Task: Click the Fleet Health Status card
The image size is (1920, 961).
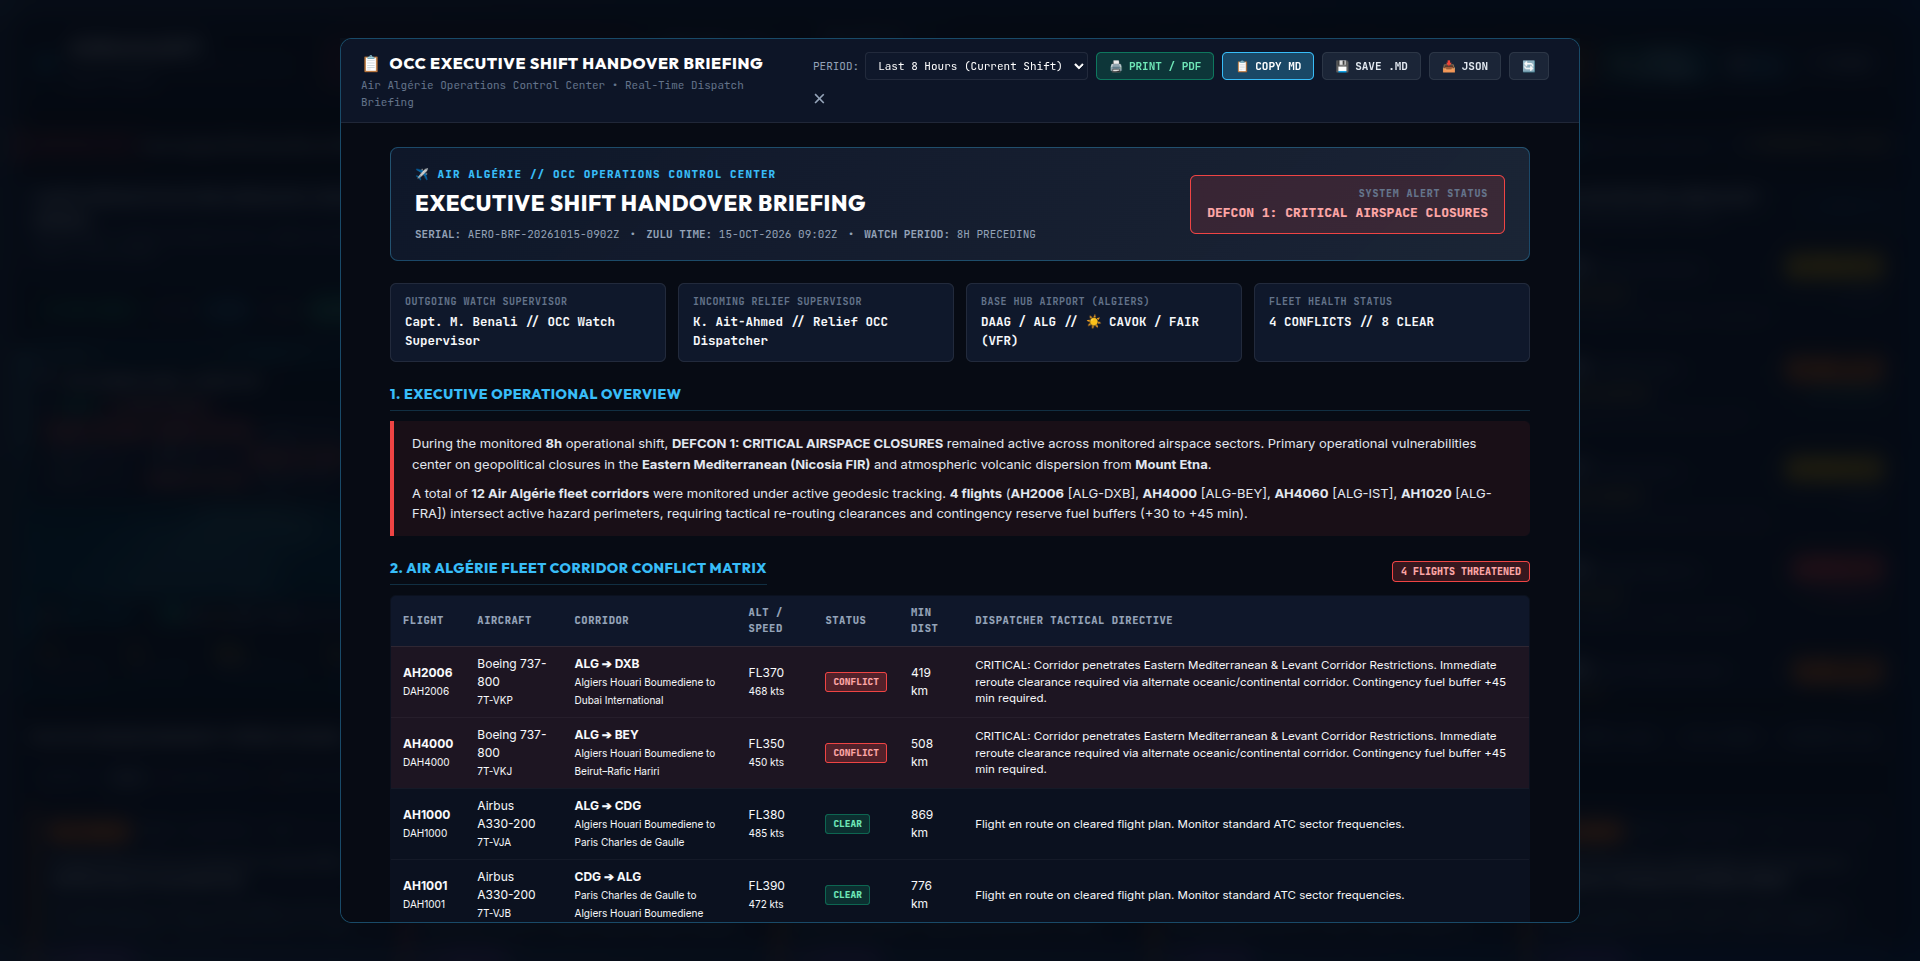Action: [x=1392, y=322]
